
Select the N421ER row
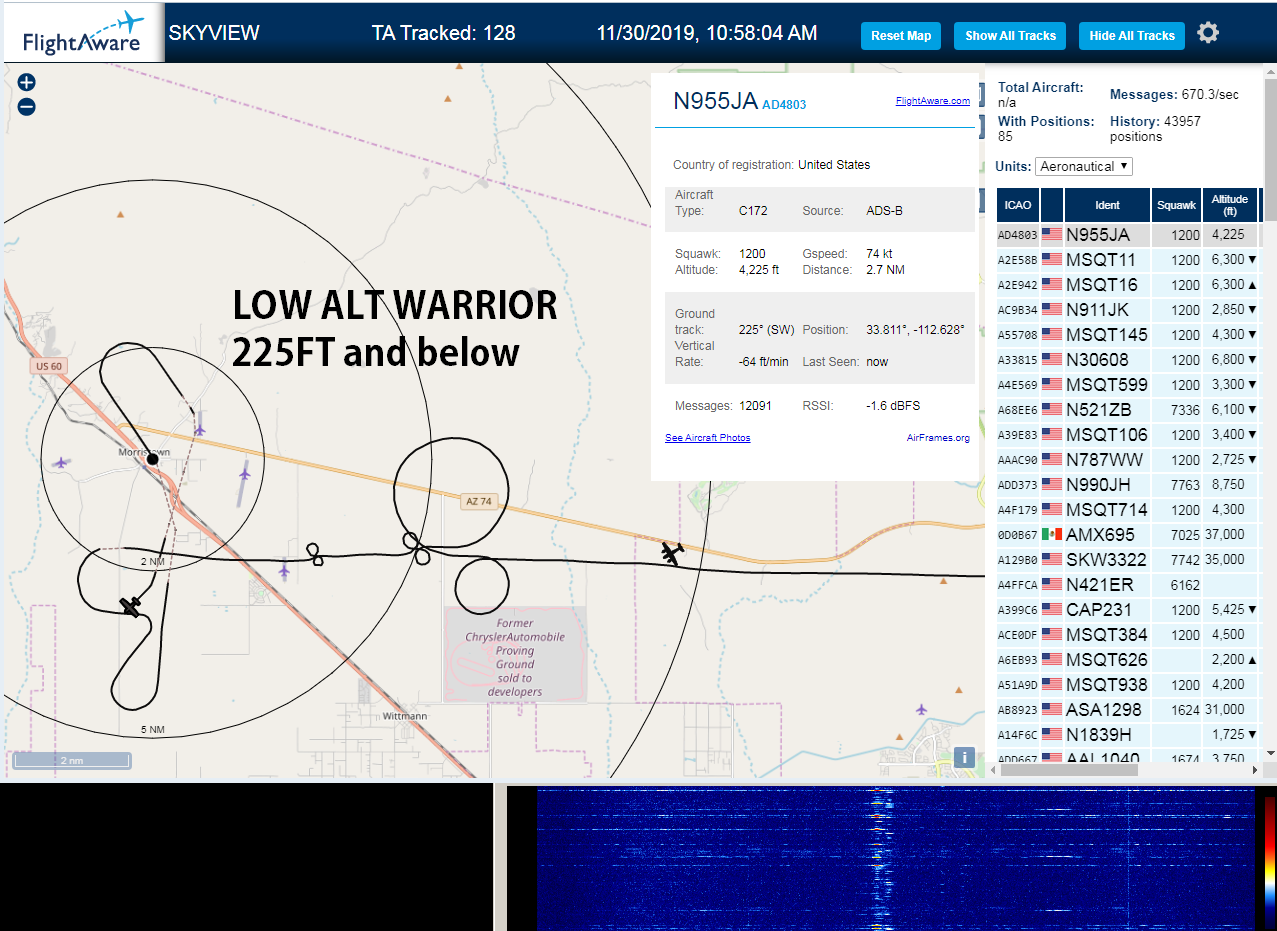coord(1127,585)
